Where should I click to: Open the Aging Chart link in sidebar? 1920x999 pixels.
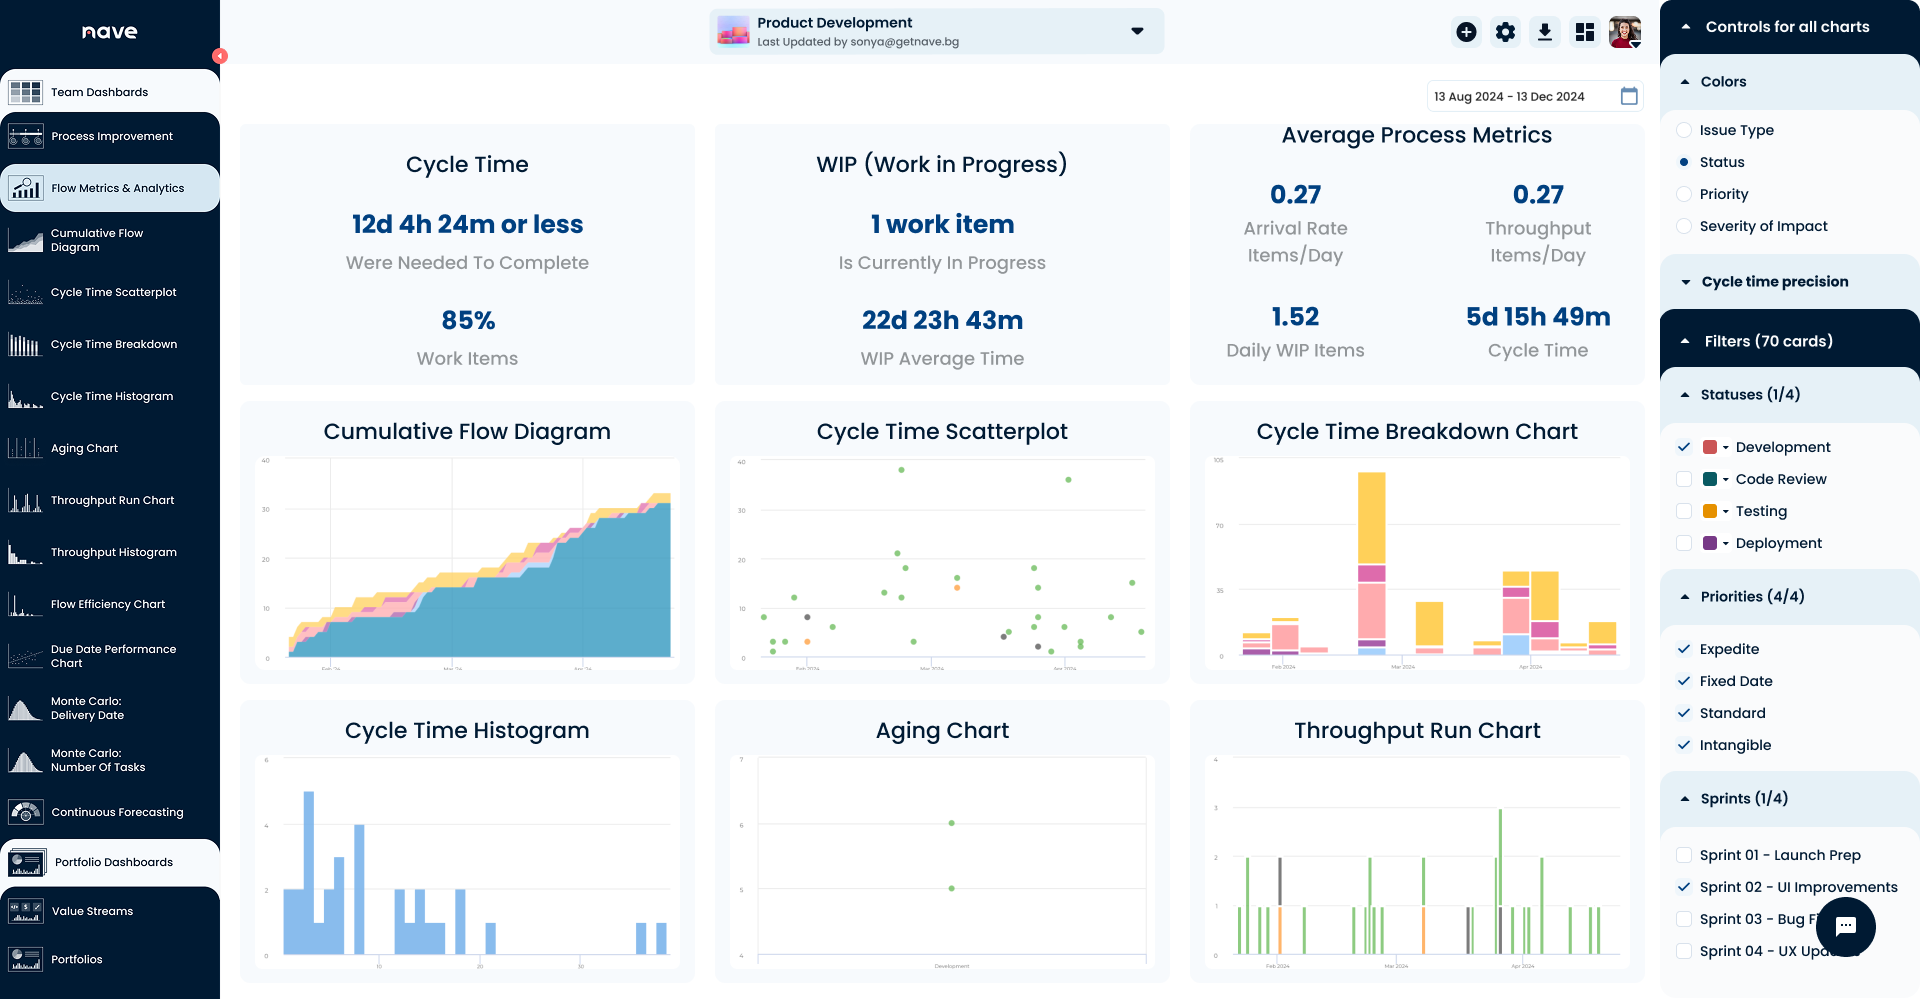pos(84,448)
